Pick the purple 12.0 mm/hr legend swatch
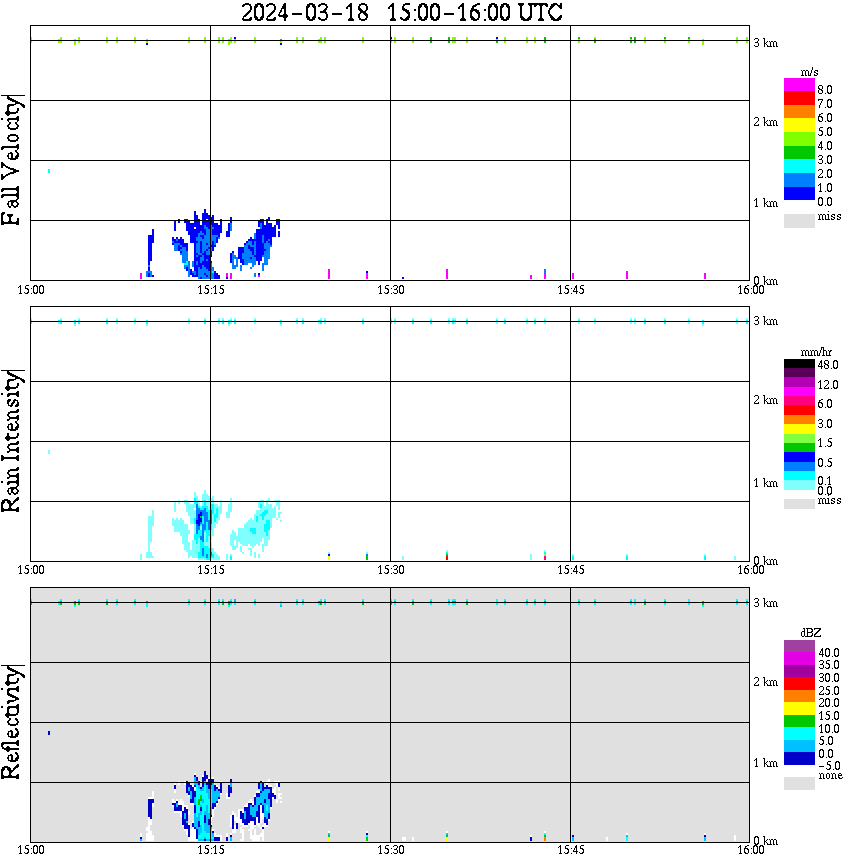 tap(799, 383)
